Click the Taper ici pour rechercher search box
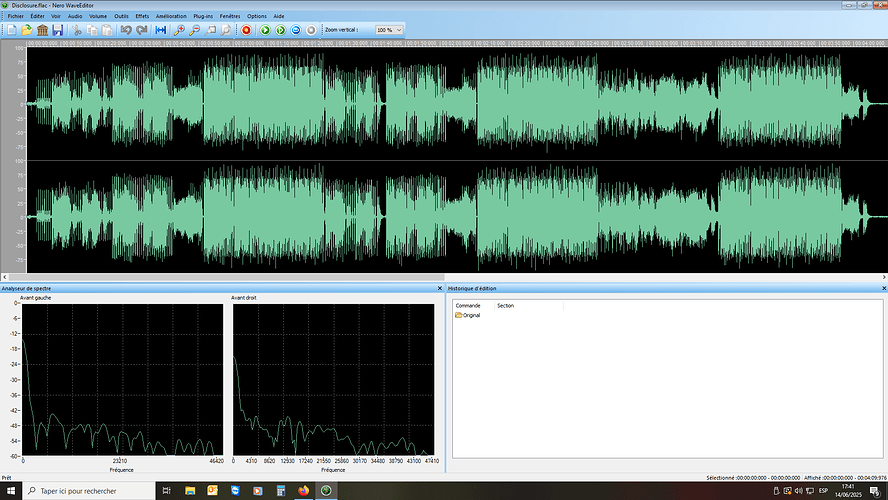This screenshot has height=500, width=888. (89, 491)
